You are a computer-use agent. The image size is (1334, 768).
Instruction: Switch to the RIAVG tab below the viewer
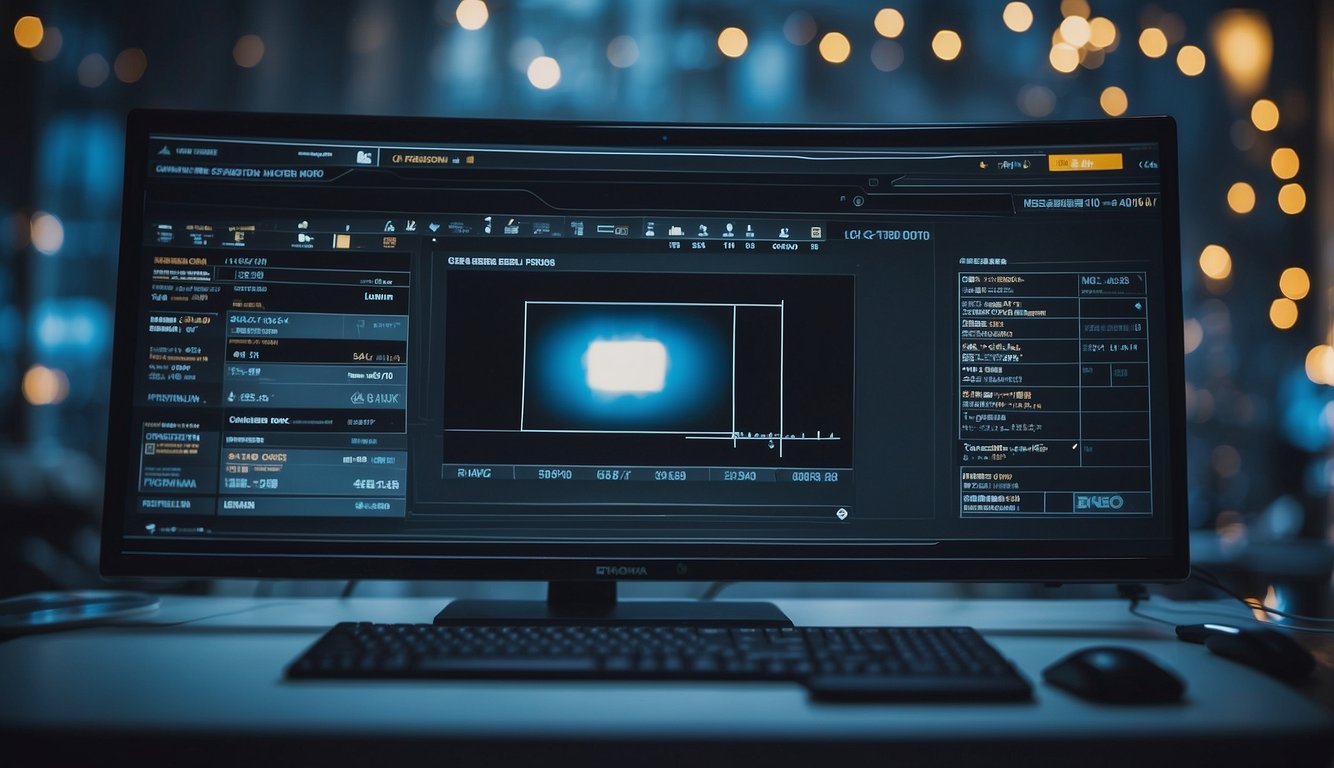pos(474,474)
